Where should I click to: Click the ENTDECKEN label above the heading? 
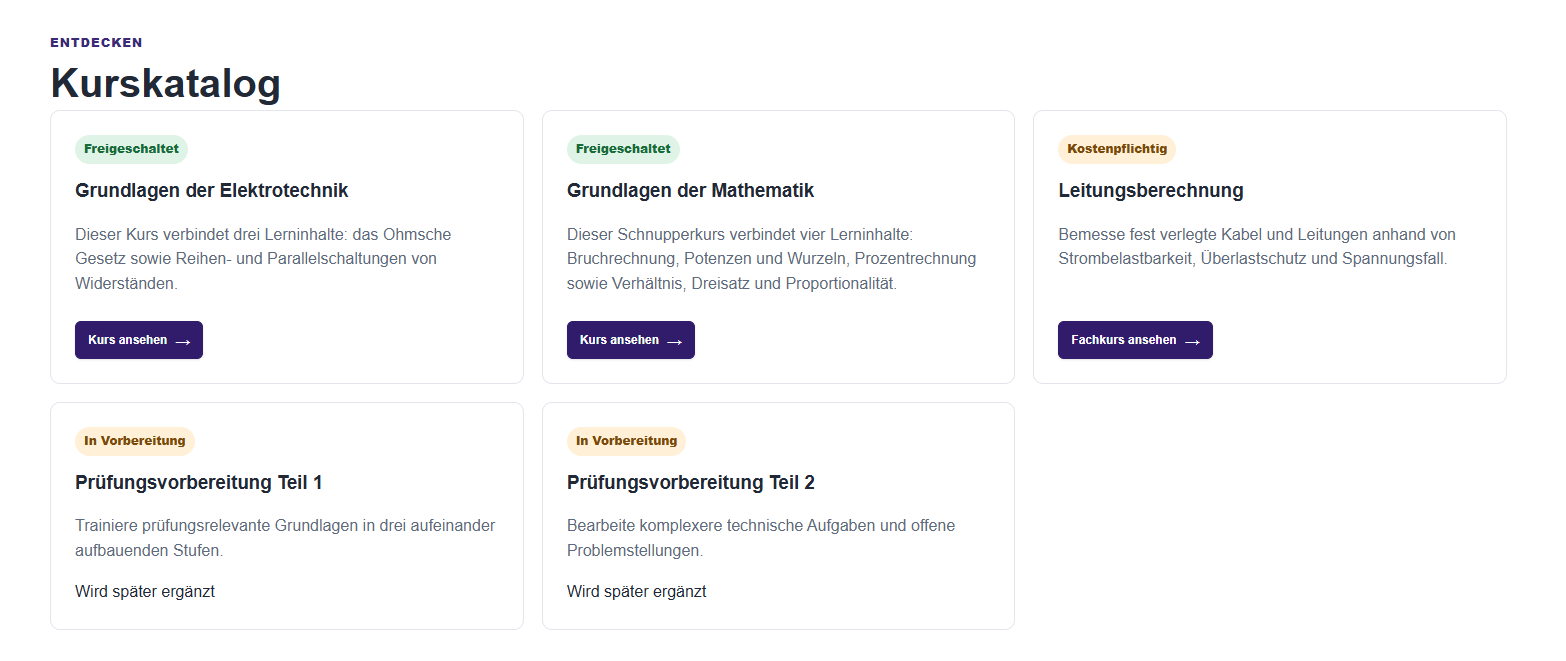pos(97,43)
